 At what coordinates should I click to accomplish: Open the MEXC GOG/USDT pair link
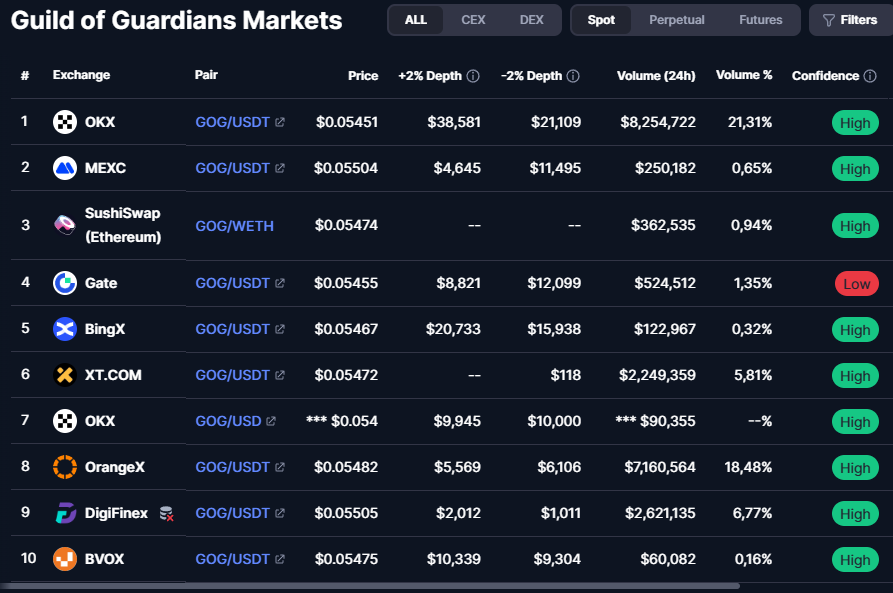click(x=232, y=168)
